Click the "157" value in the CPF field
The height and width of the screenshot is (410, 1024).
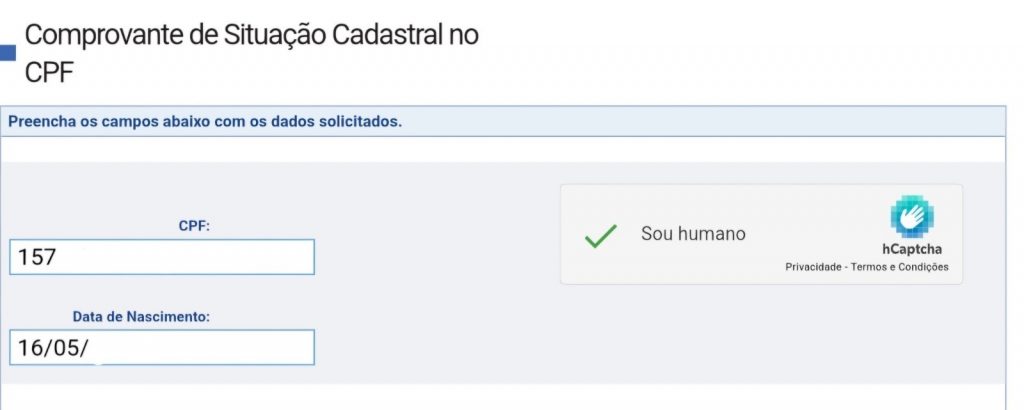click(x=37, y=257)
